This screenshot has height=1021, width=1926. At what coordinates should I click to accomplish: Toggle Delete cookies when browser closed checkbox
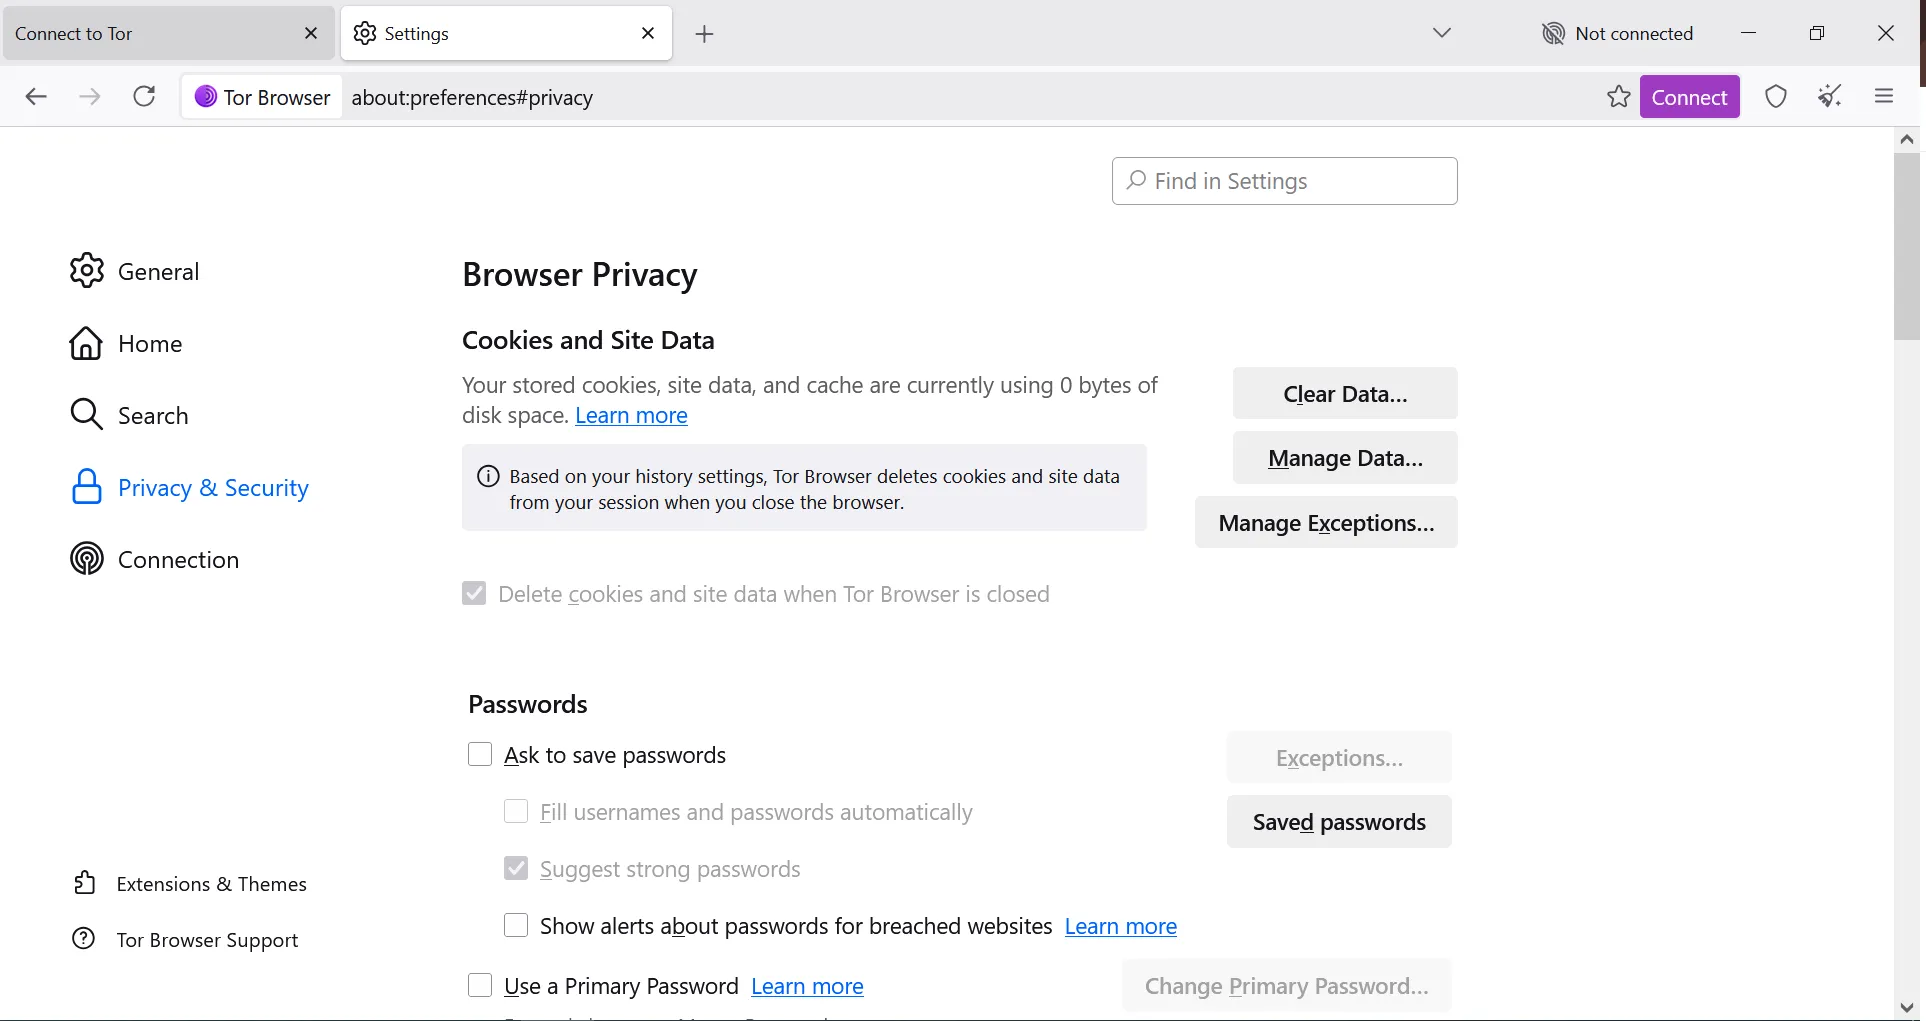coord(474,593)
